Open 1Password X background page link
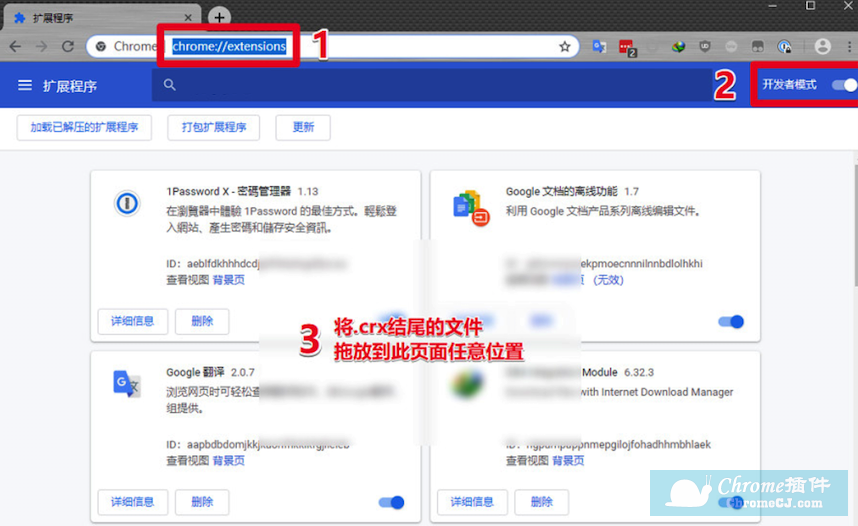858x526 pixels. 229,280
